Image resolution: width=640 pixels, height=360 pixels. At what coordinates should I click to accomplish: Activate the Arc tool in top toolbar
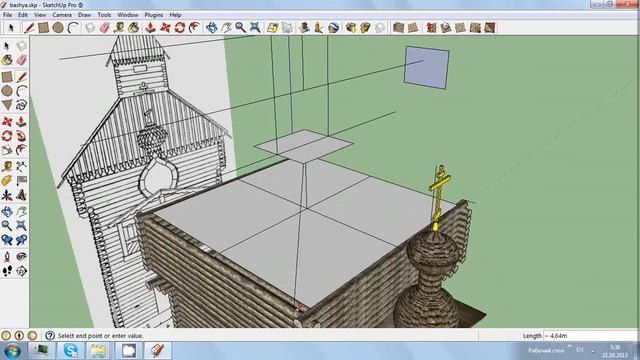click(73, 28)
